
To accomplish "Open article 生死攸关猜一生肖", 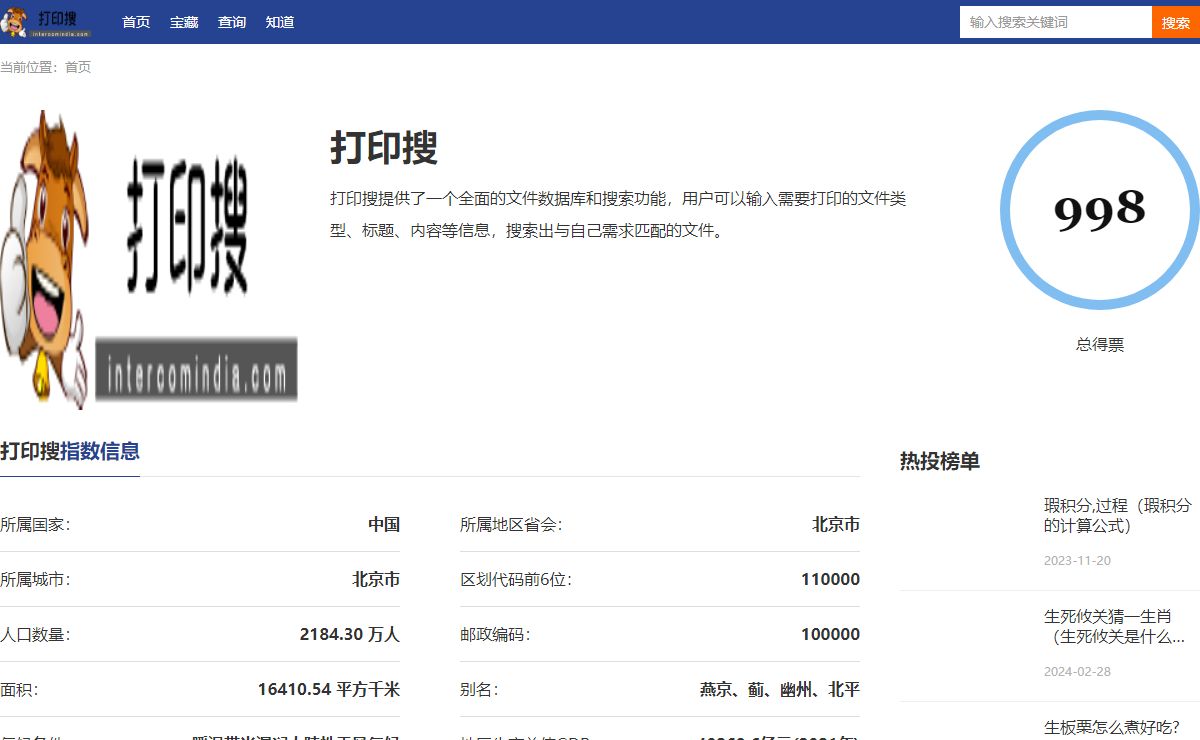I will (1115, 626).
